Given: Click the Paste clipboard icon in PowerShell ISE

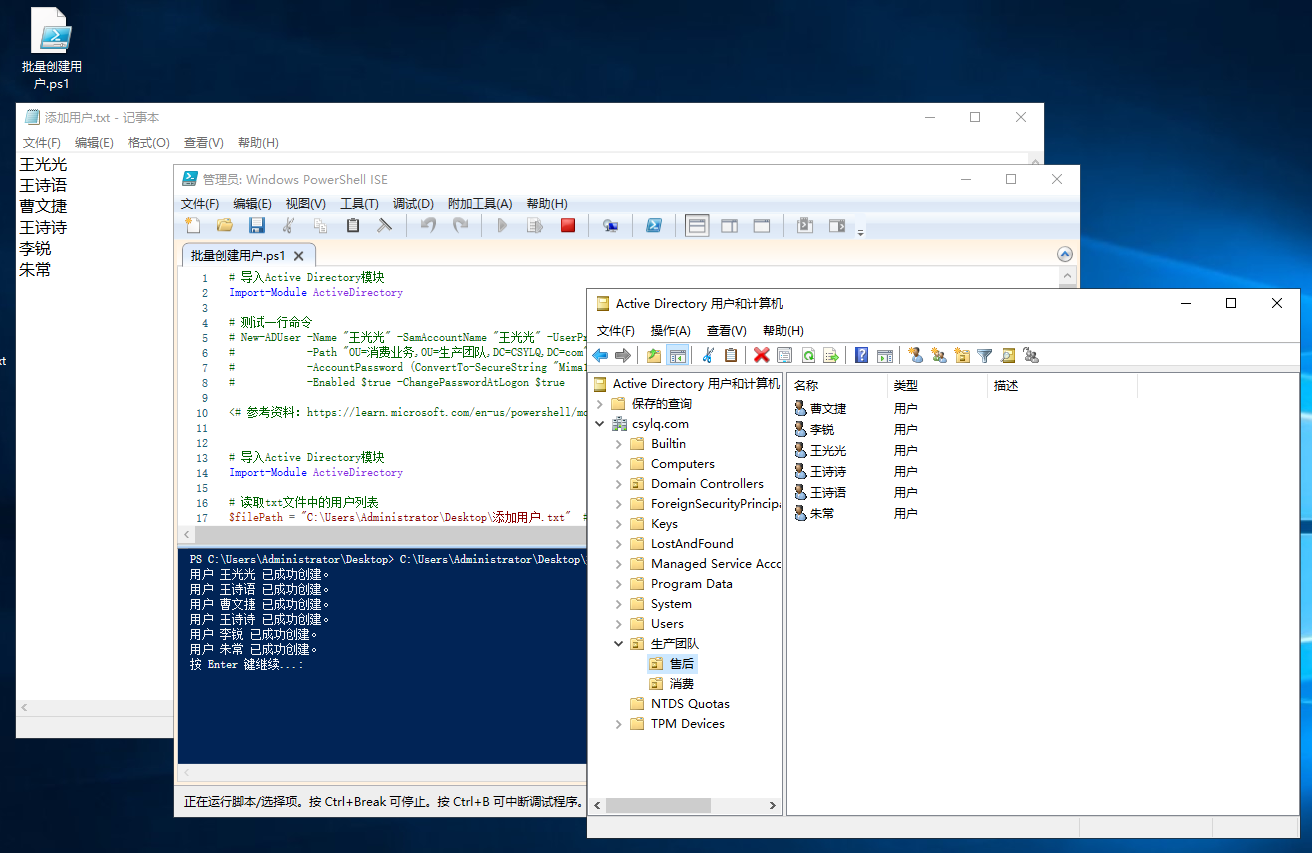Looking at the screenshot, I should coord(353,226).
